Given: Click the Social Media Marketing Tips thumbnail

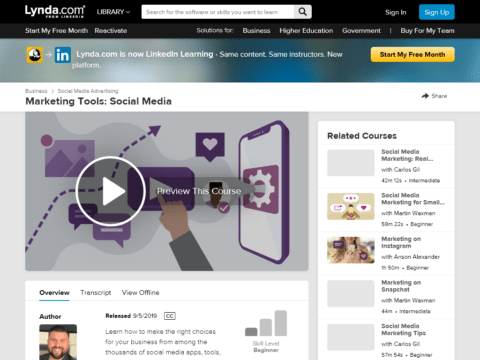Looking at the screenshot, I should (351, 337).
